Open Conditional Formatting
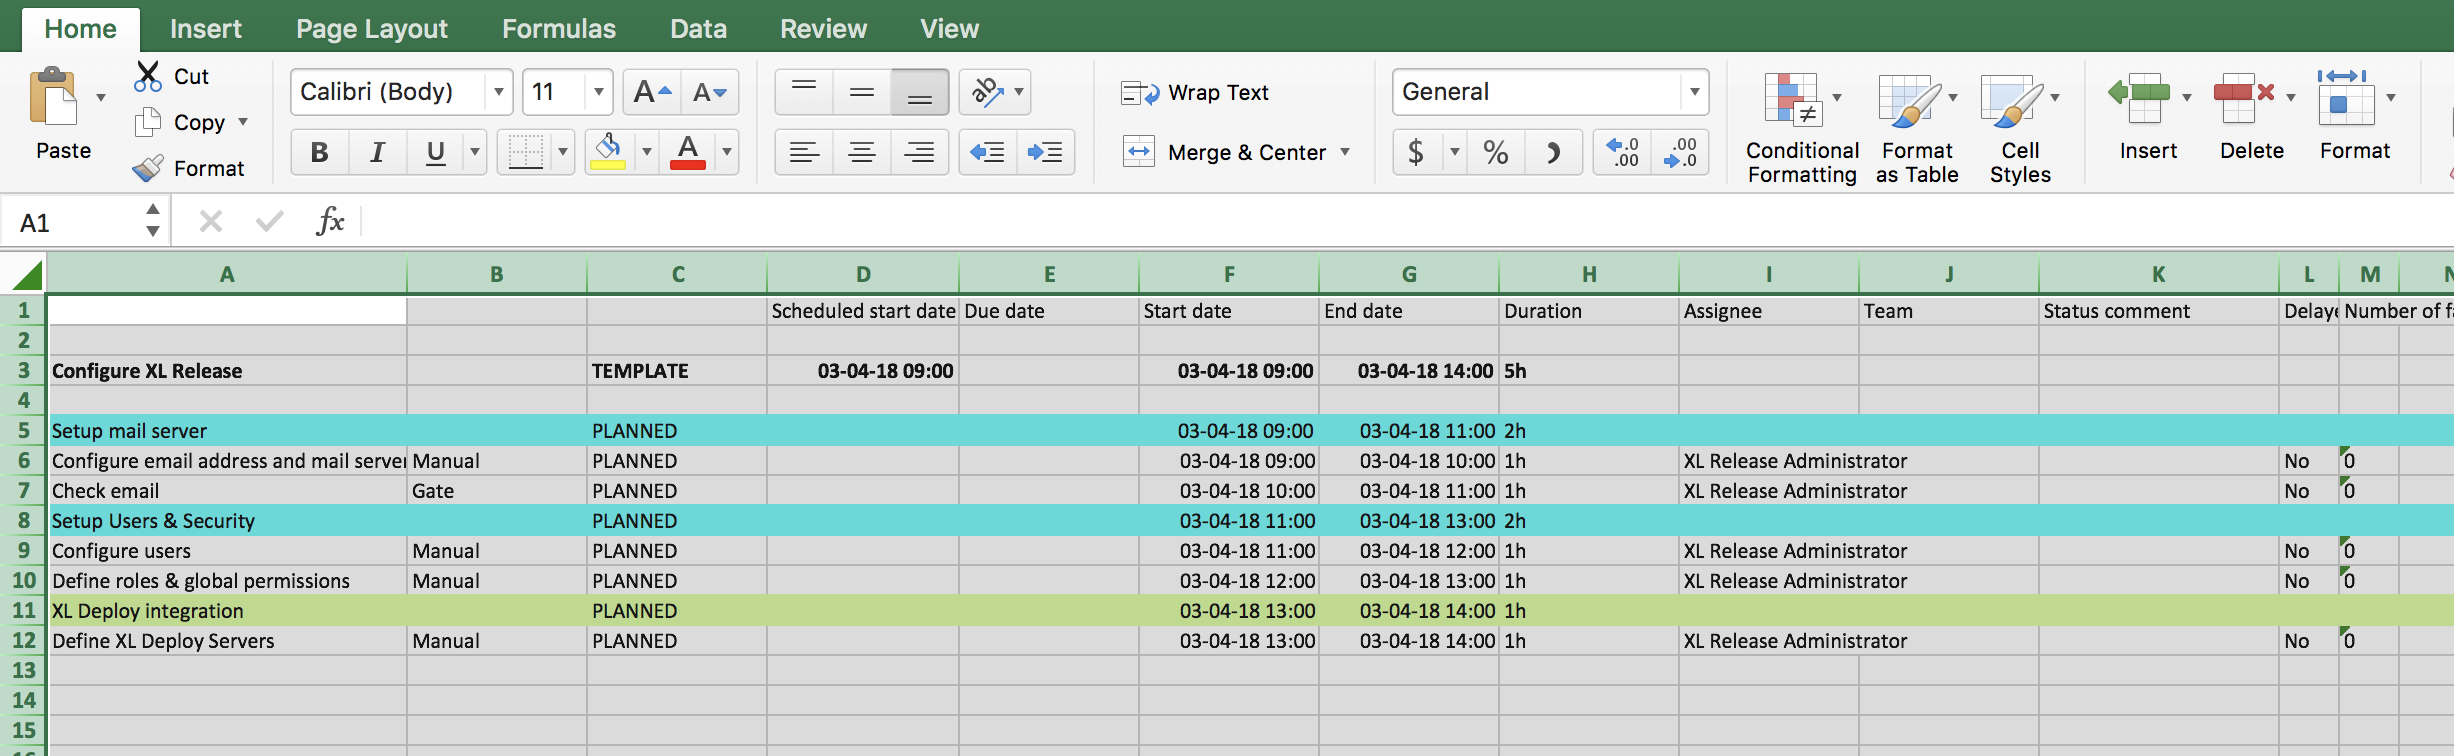2454x756 pixels. pyautogui.click(x=1802, y=128)
